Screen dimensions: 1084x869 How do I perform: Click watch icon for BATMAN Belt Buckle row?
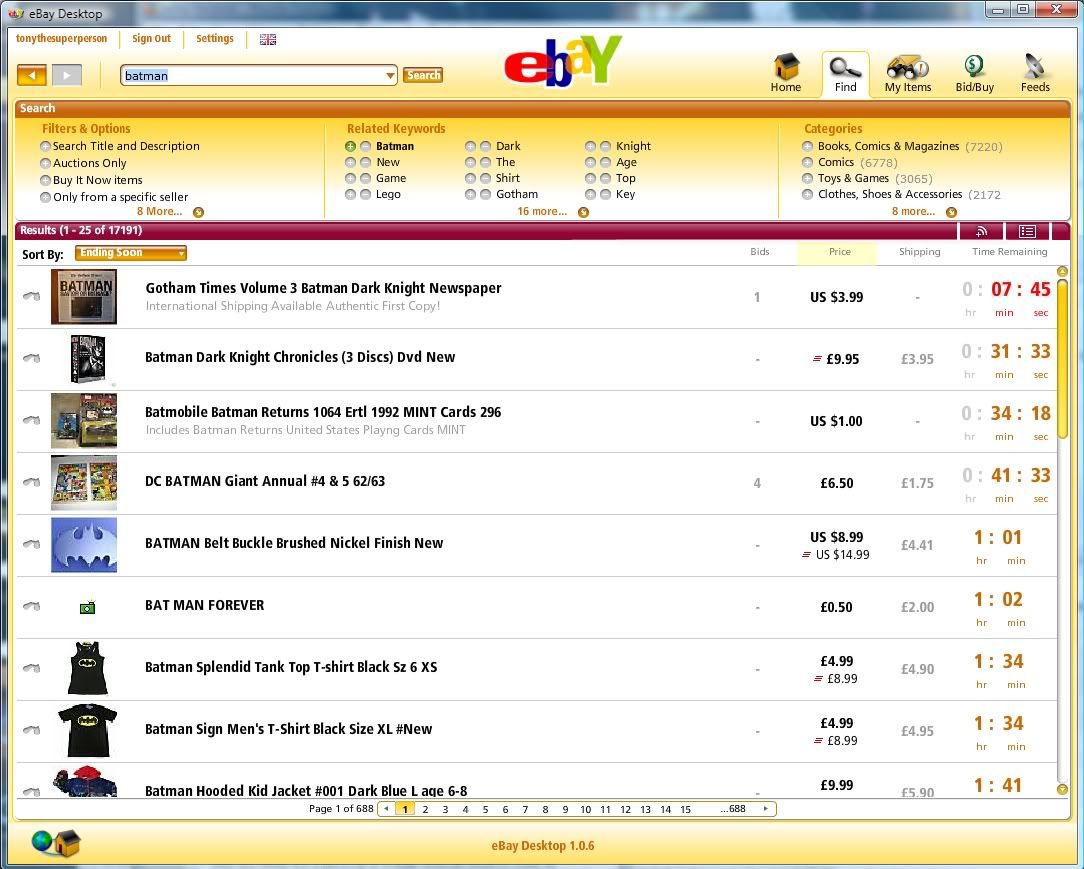(31, 544)
